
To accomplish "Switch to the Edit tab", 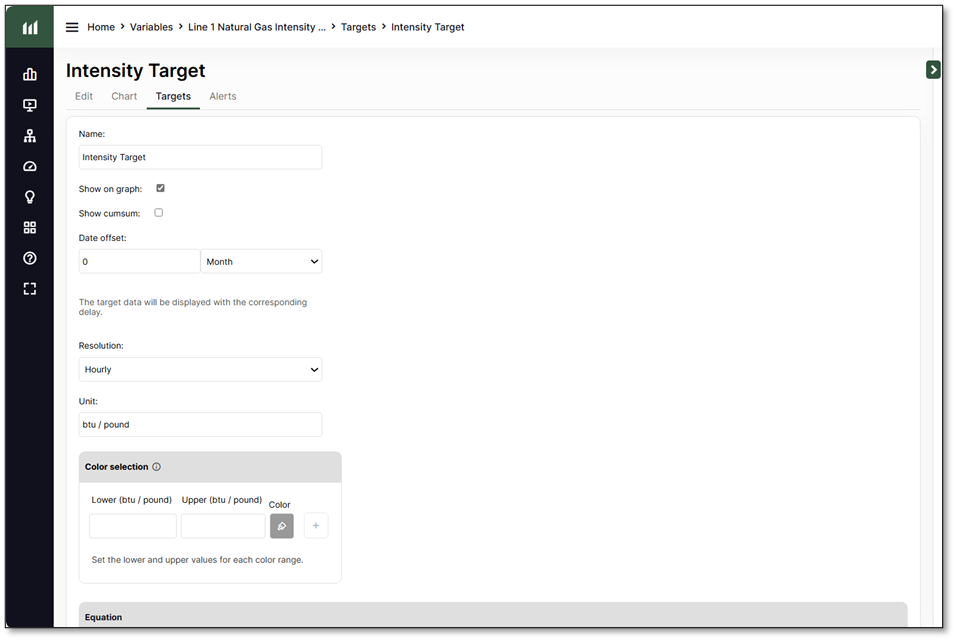I will point(84,96).
